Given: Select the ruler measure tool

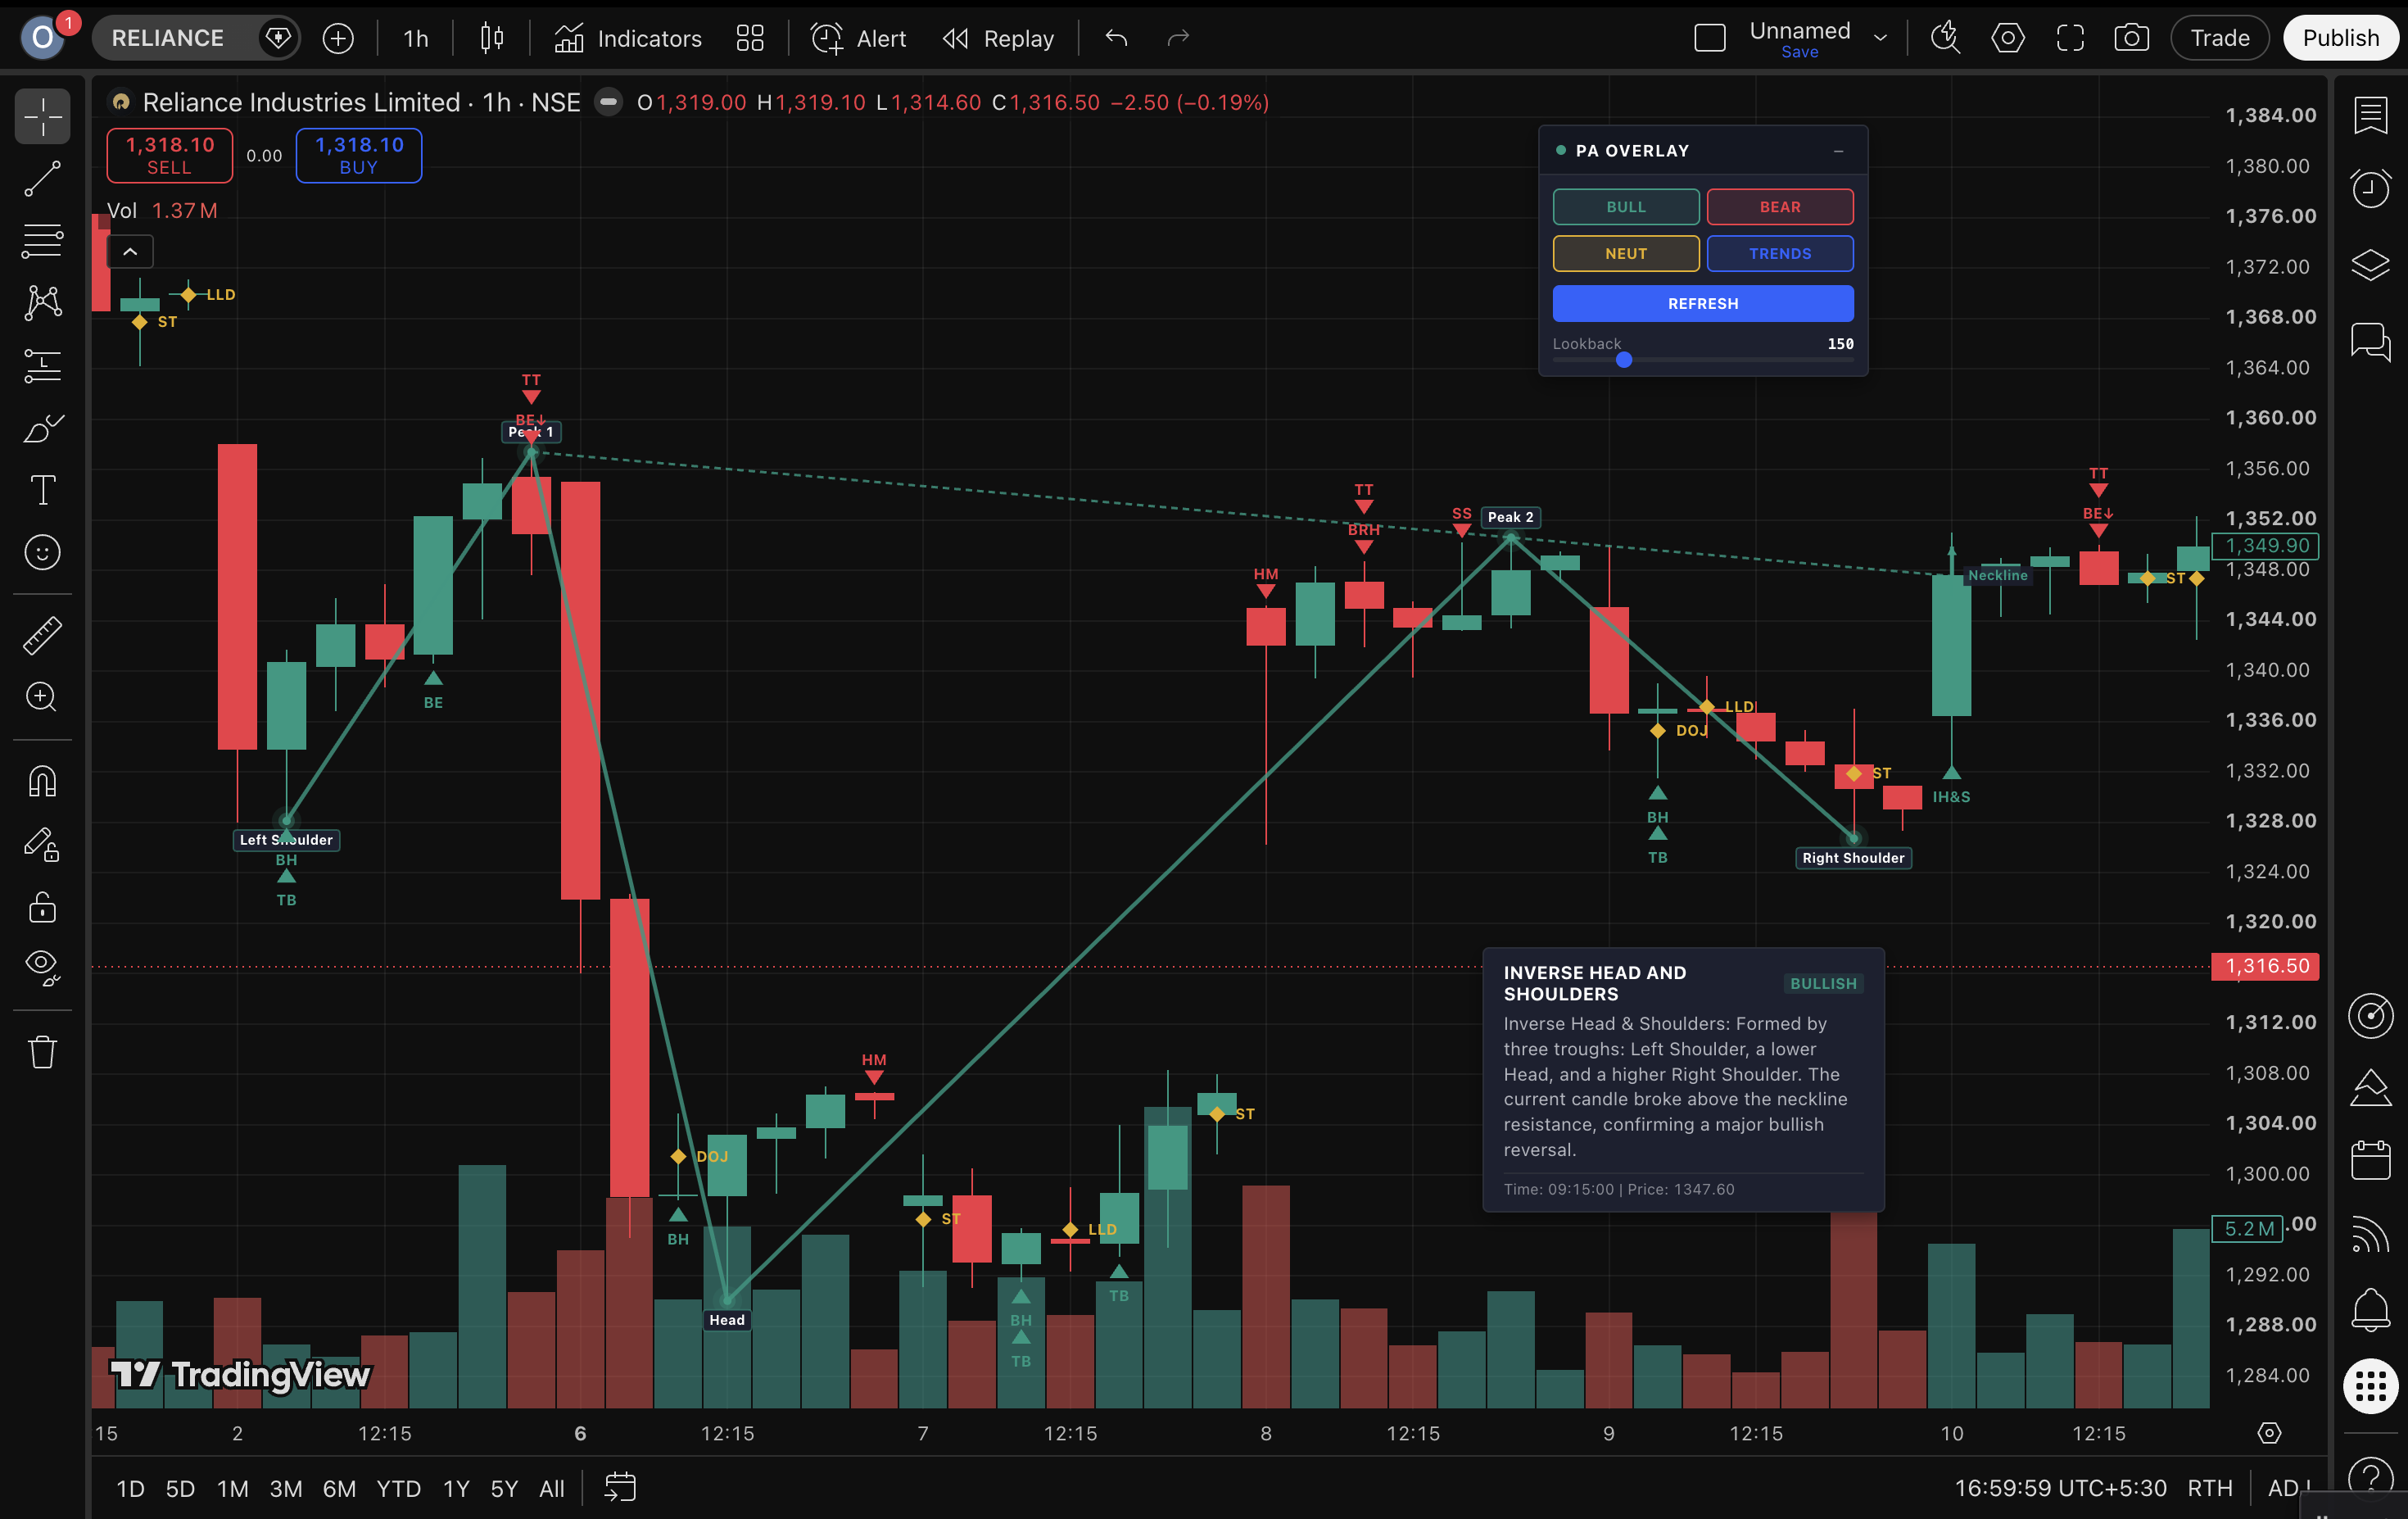Looking at the screenshot, I should click(42, 635).
